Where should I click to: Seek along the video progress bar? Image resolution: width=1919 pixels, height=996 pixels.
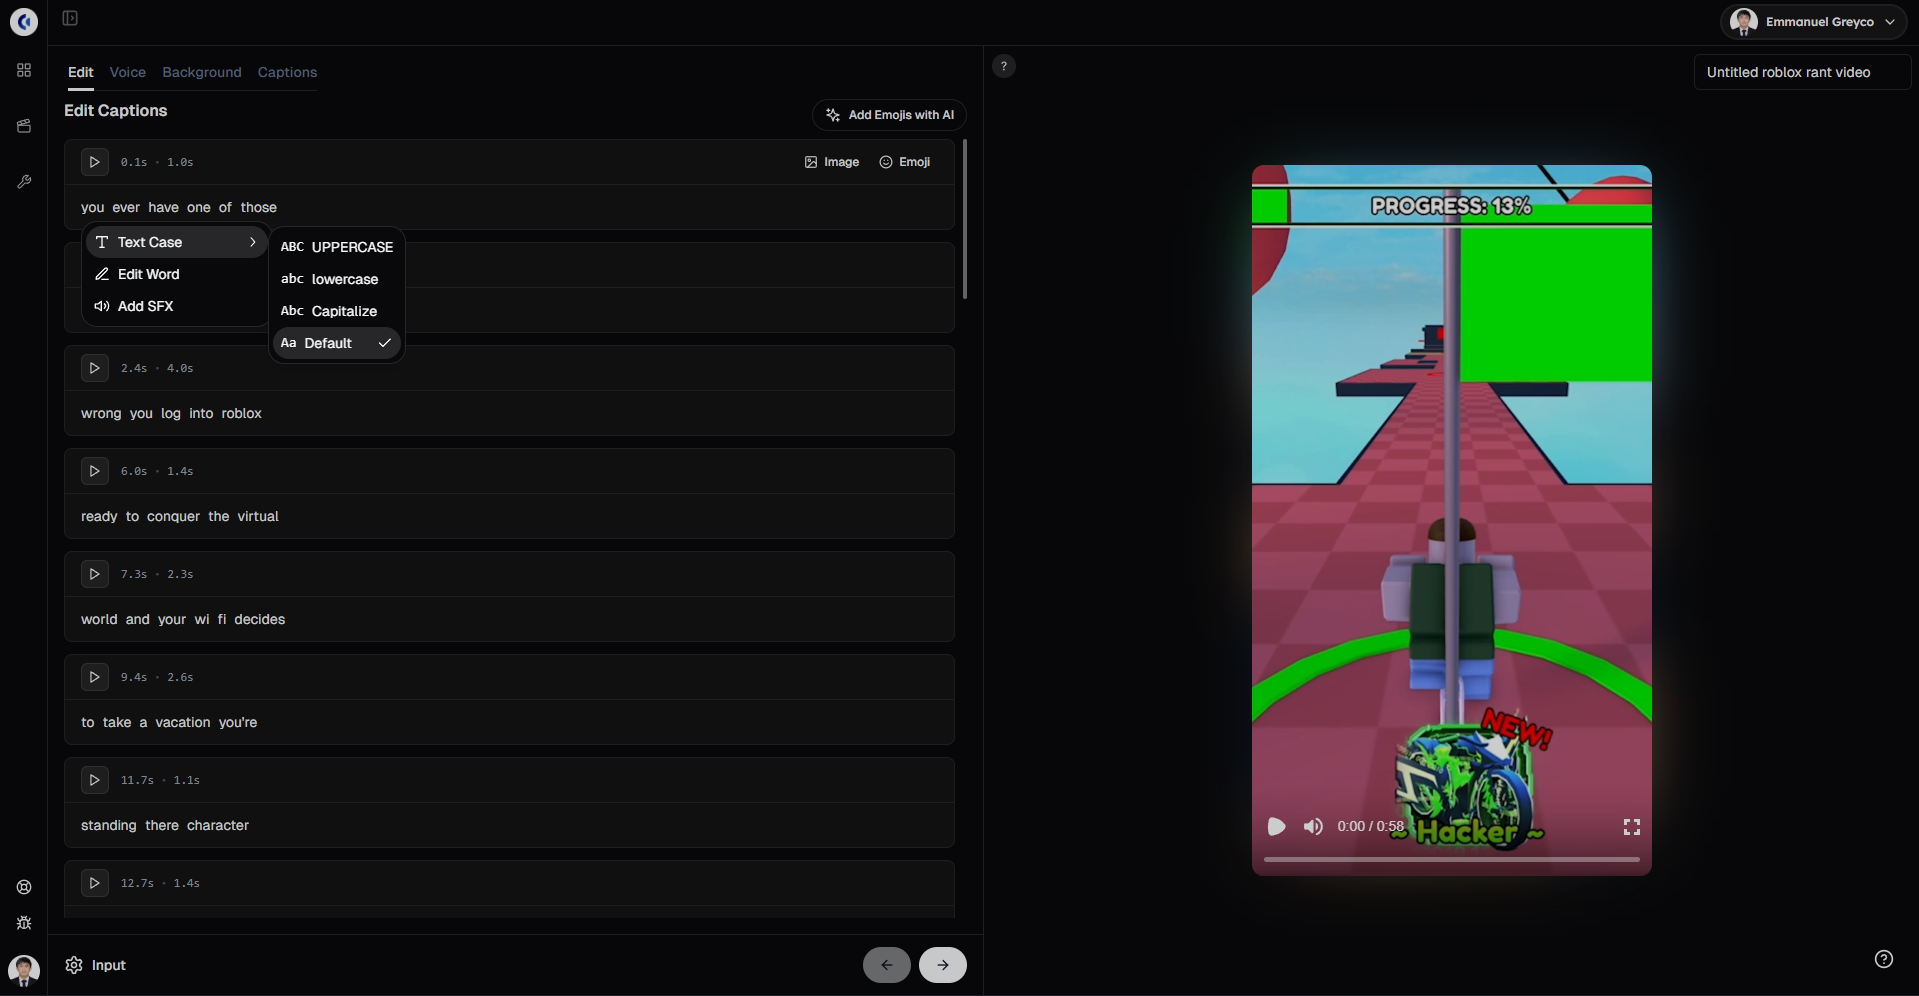(1451, 859)
